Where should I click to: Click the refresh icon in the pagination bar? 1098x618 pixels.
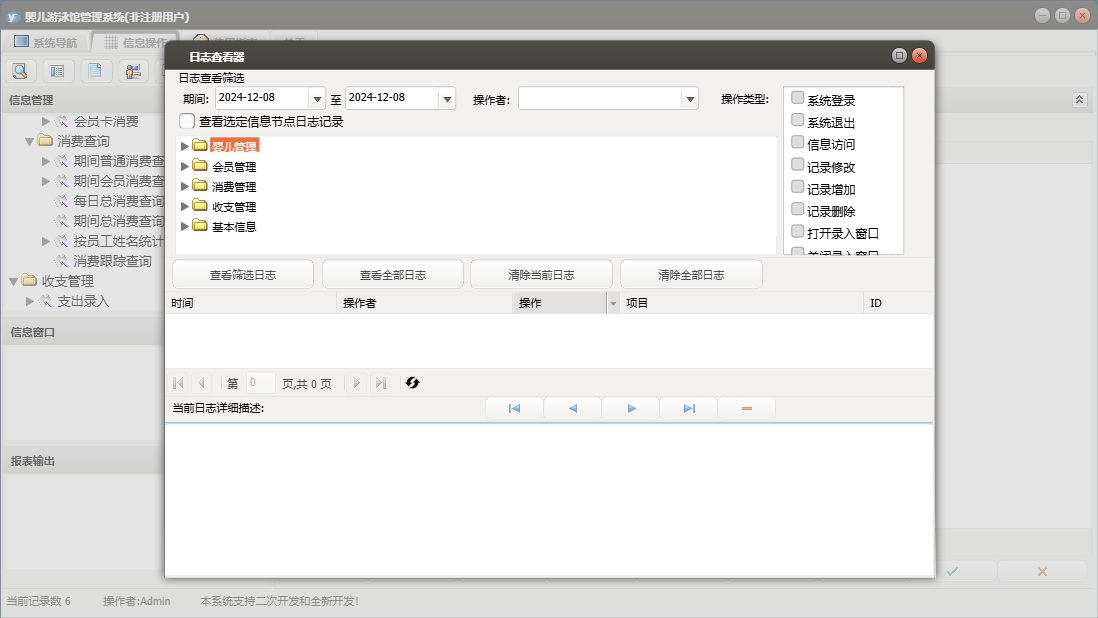tap(412, 383)
